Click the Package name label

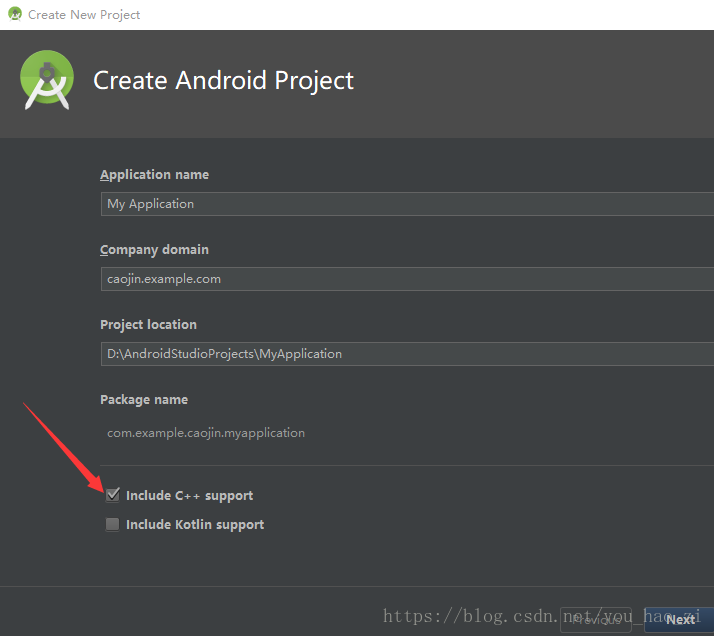coord(144,400)
